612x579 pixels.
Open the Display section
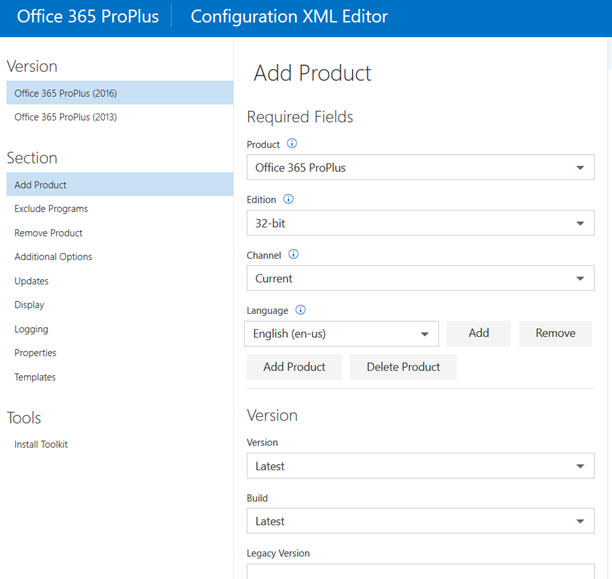tap(120, 305)
